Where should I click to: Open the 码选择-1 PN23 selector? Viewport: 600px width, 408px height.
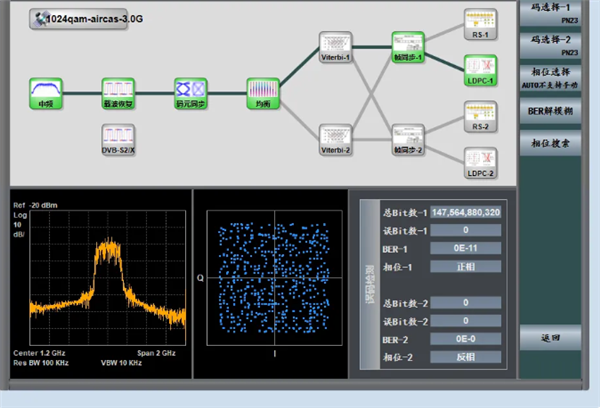558,14
